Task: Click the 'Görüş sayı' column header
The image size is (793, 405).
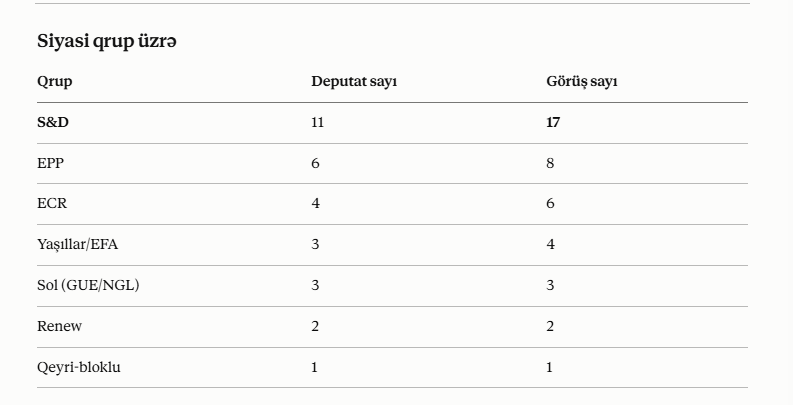Action: [x=582, y=82]
